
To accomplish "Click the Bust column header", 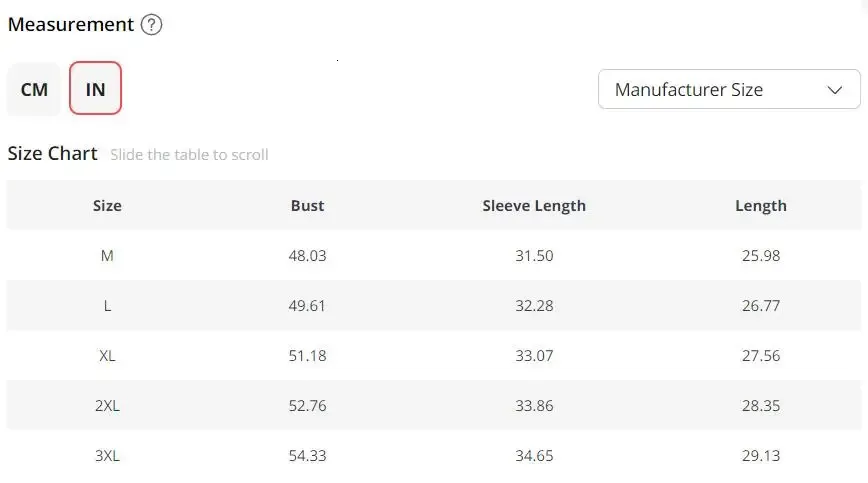I will coord(307,206).
